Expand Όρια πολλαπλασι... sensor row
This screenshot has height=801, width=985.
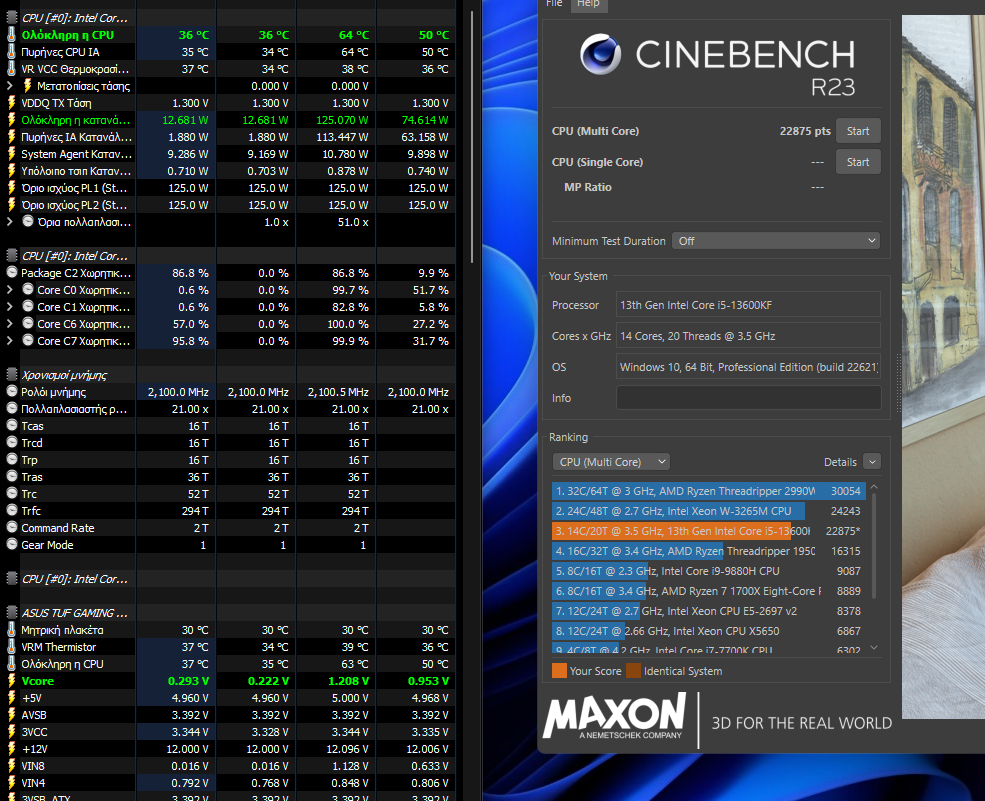click(9, 222)
